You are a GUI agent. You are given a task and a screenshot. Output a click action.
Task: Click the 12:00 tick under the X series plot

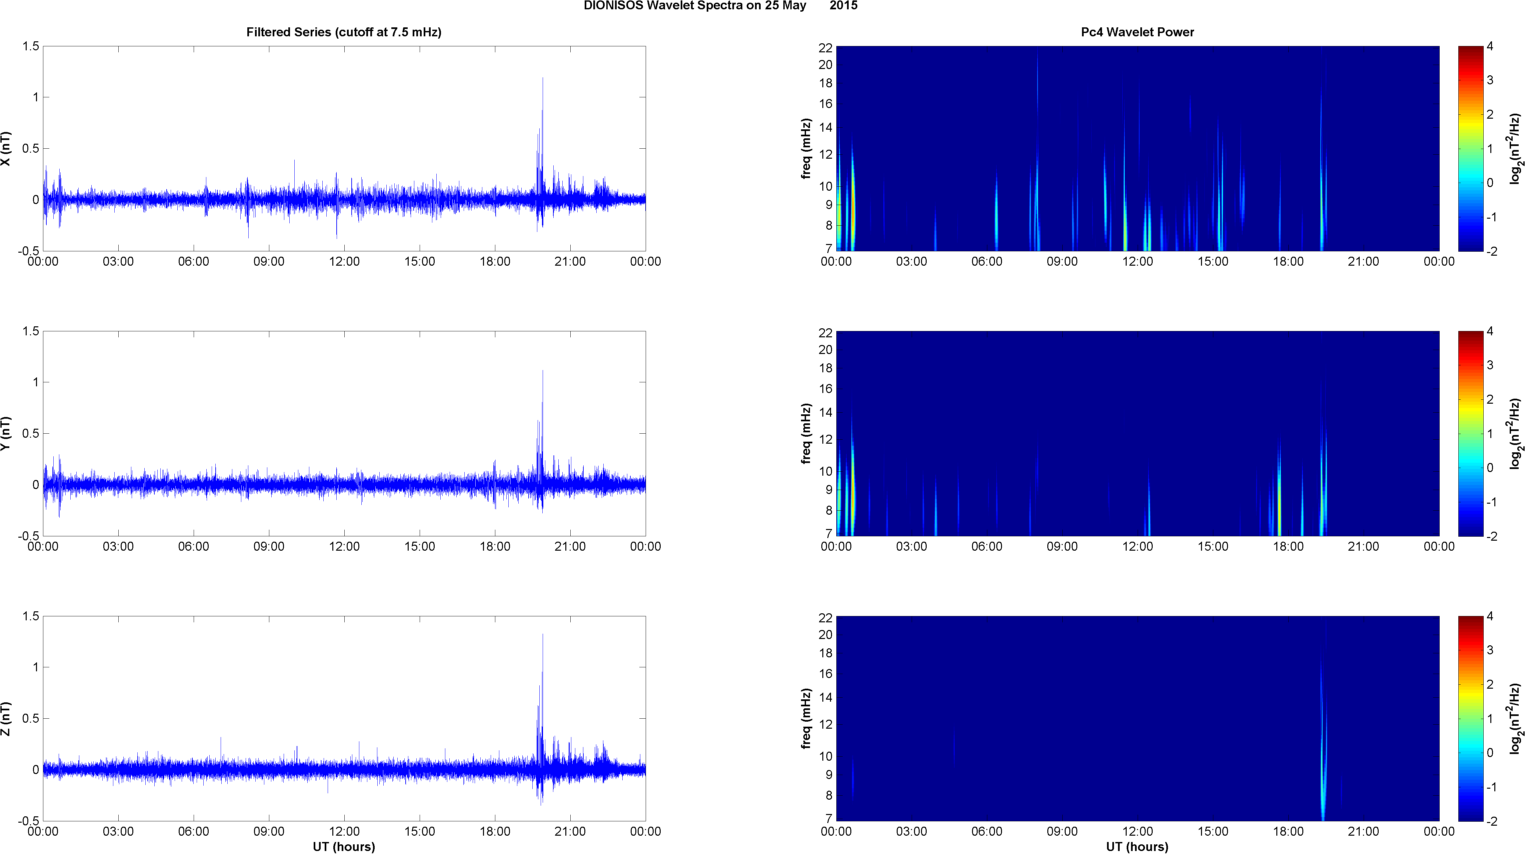point(344,262)
